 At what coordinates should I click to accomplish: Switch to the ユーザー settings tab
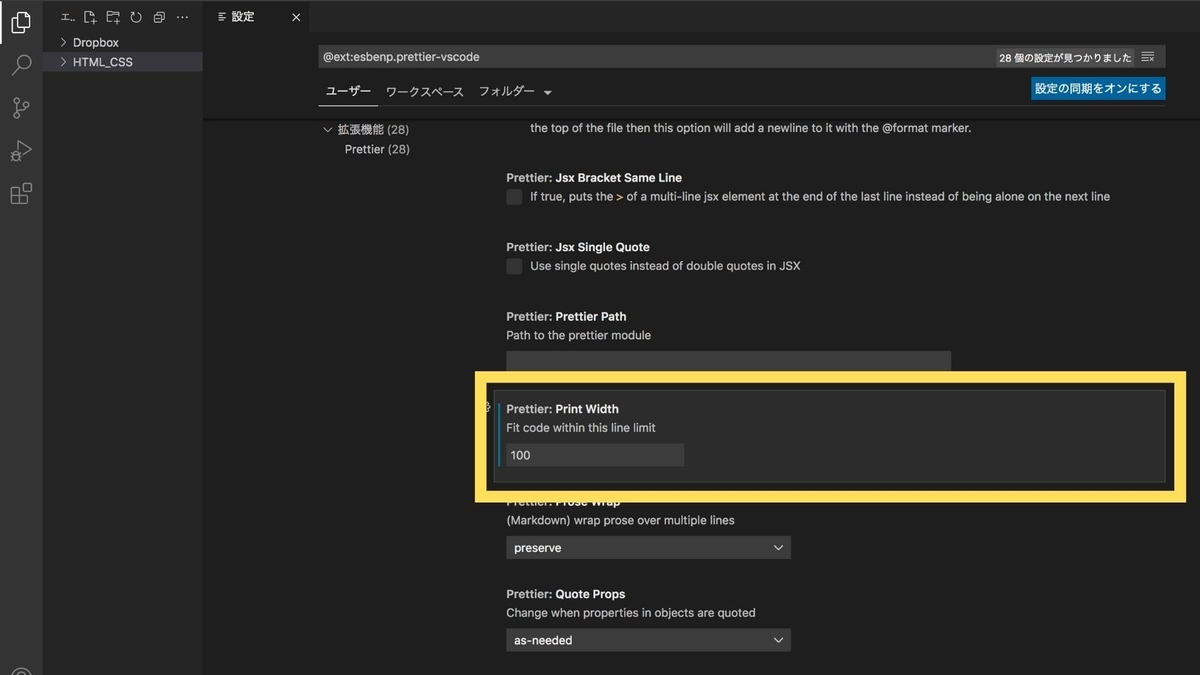coord(348,91)
